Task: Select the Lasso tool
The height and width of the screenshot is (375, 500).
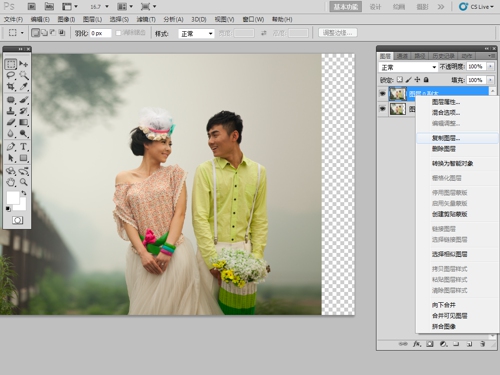Action: (11, 75)
